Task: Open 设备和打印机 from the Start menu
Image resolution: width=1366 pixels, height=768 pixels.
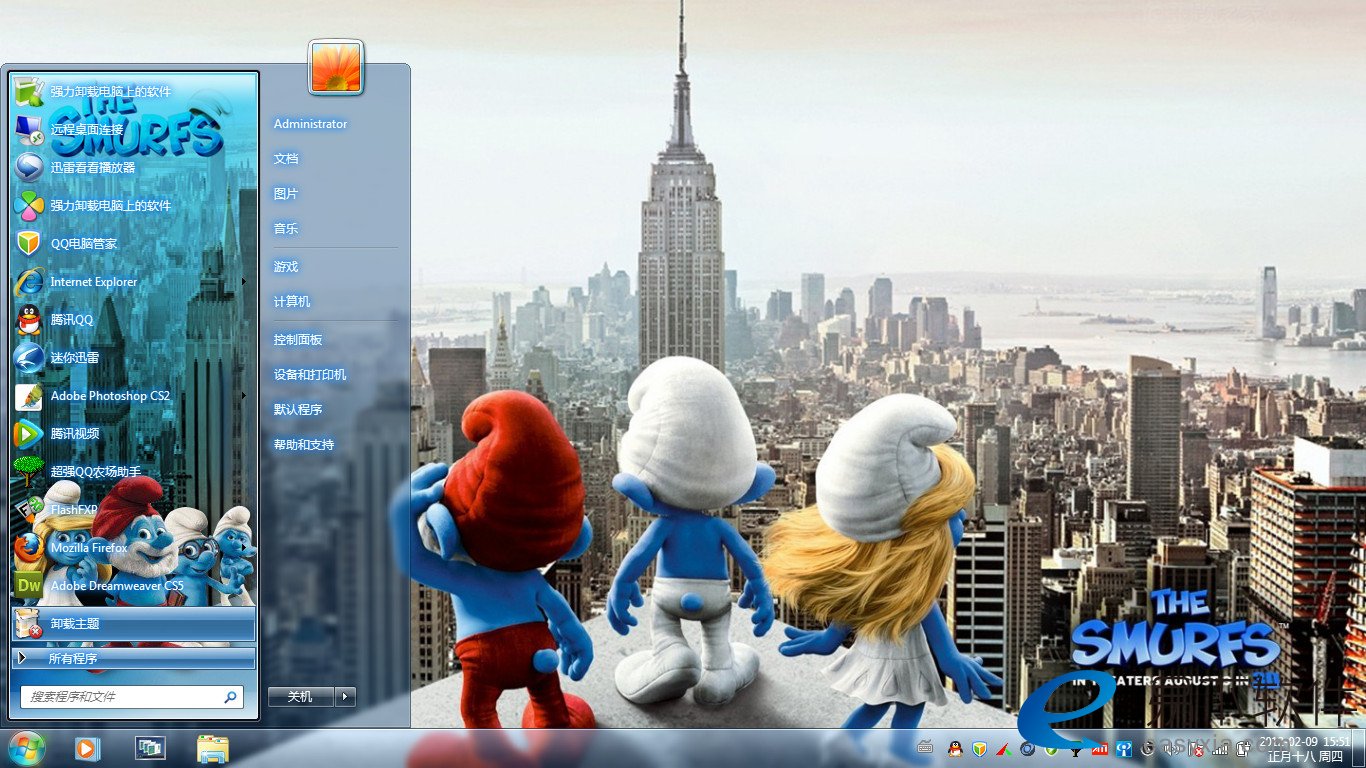Action: click(x=310, y=375)
